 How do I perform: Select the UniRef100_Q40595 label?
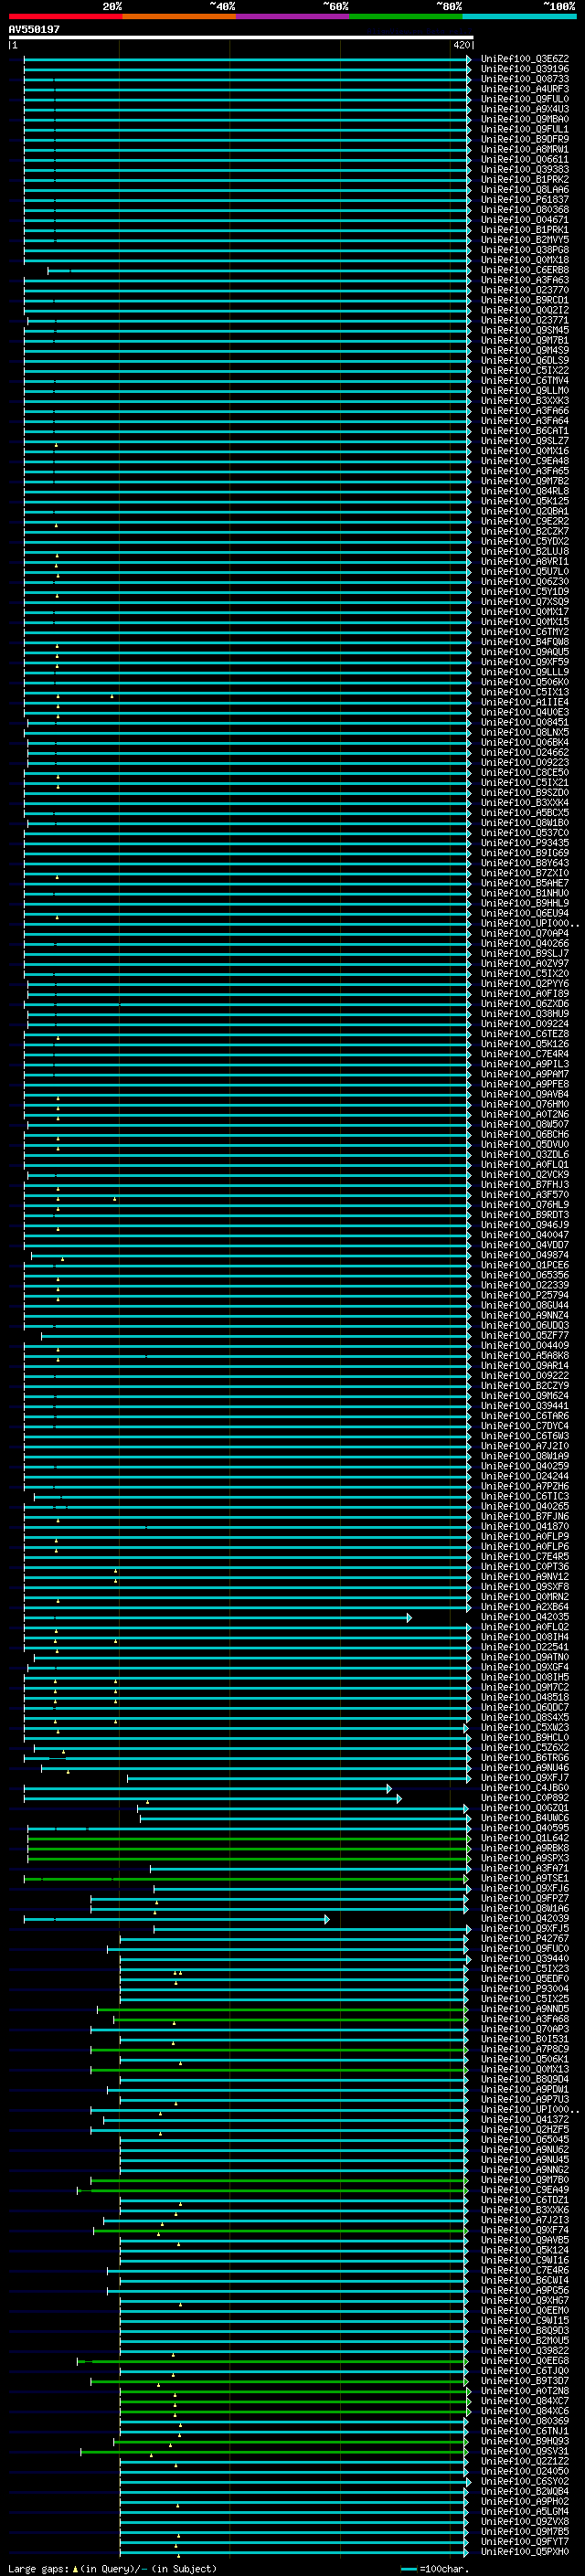[524, 1828]
